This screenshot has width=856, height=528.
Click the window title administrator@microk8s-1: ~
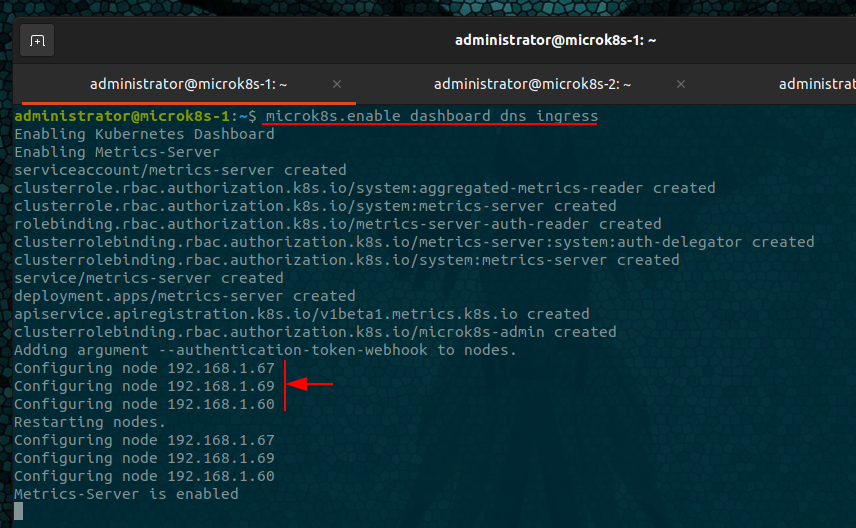pyautogui.click(x=555, y=40)
